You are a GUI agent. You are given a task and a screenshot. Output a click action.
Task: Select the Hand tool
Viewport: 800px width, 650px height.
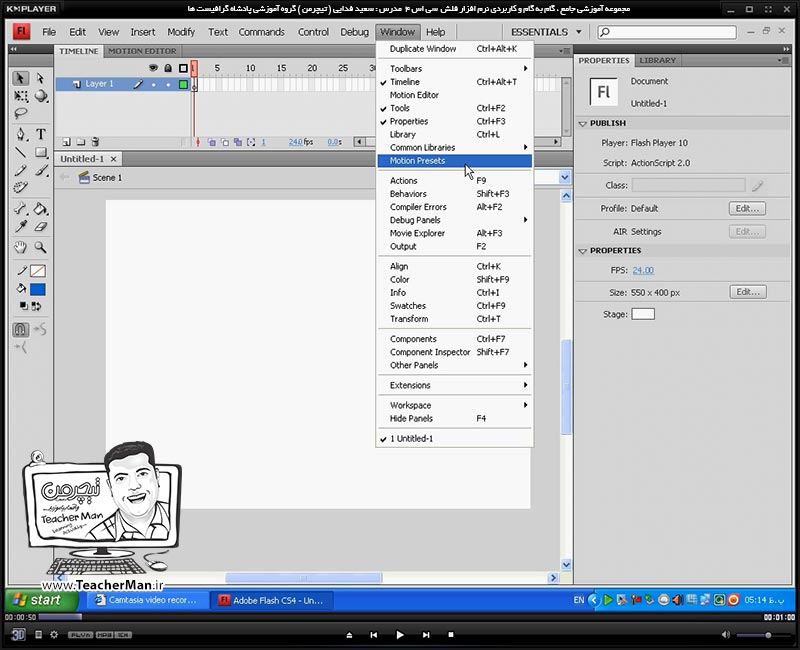click(20, 247)
